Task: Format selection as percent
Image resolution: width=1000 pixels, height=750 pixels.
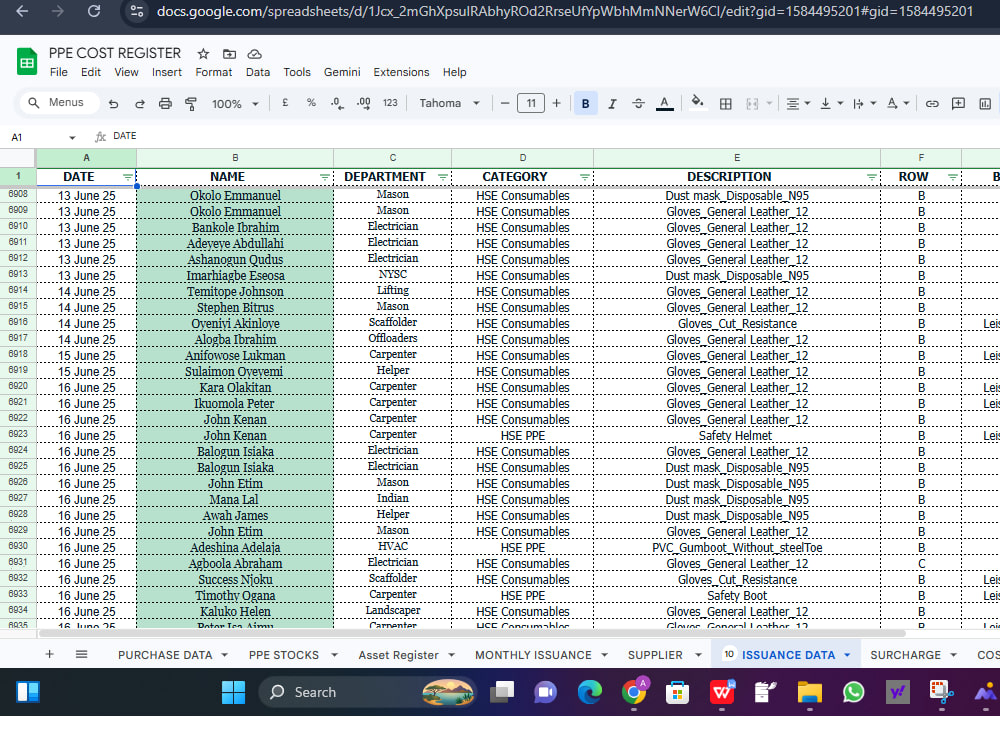Action: (311, 103)
